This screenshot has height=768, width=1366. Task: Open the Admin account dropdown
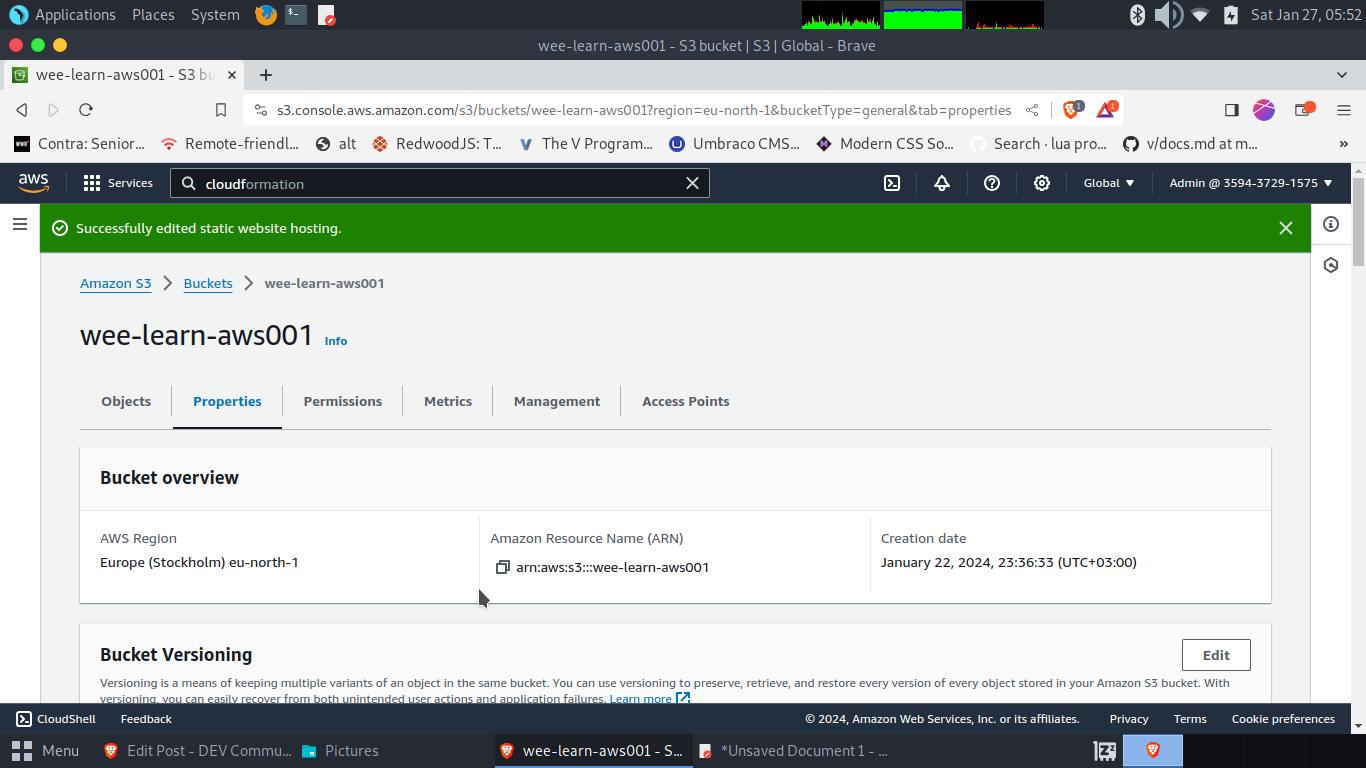[x=1251, y=183]
